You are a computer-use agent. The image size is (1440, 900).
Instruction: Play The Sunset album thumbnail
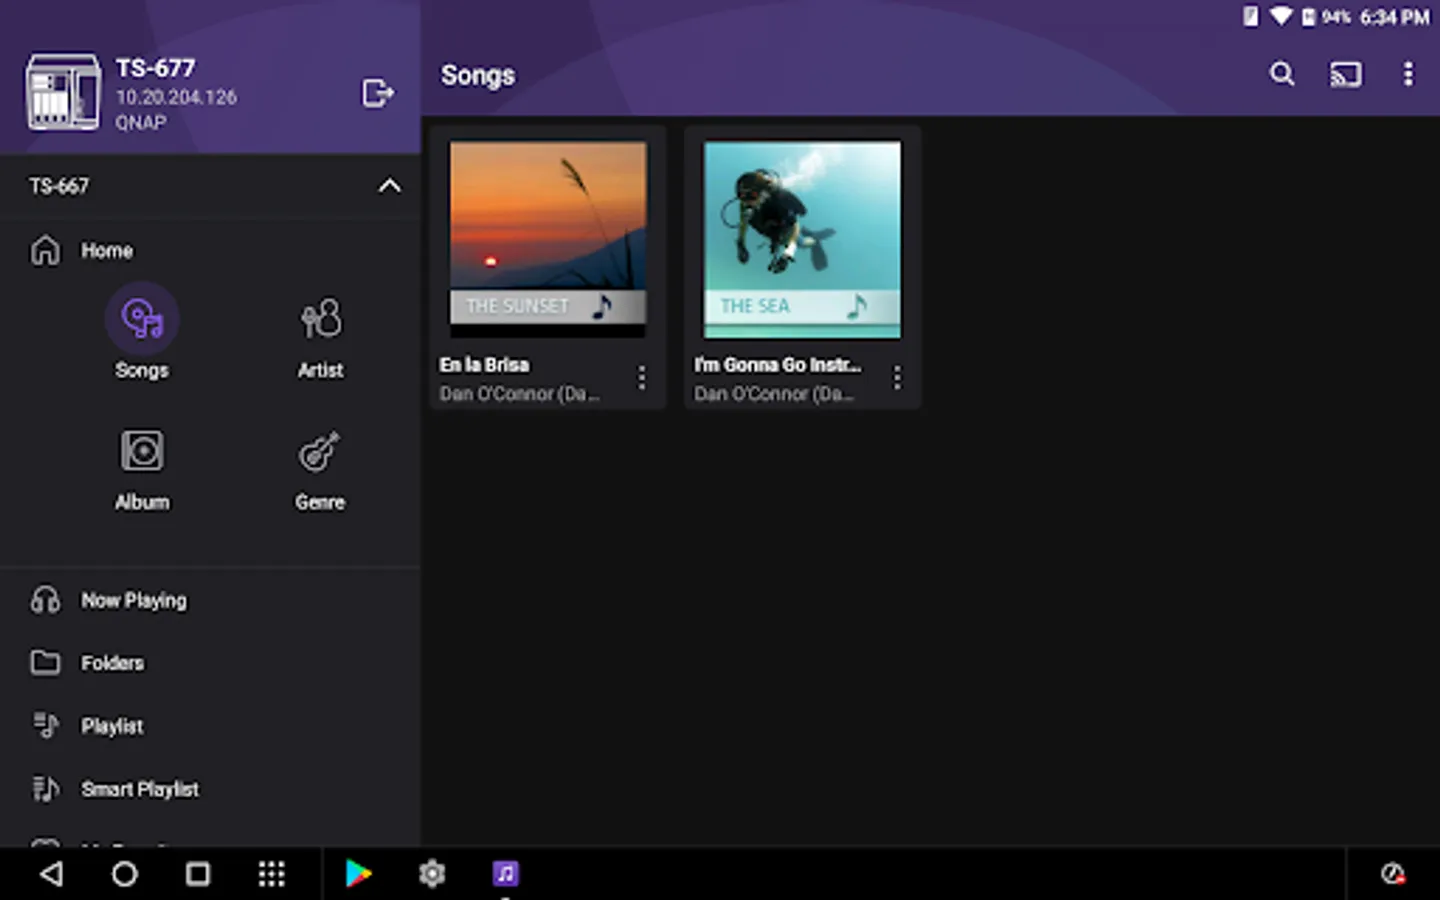pyautogui.click(x=548, y=238)
